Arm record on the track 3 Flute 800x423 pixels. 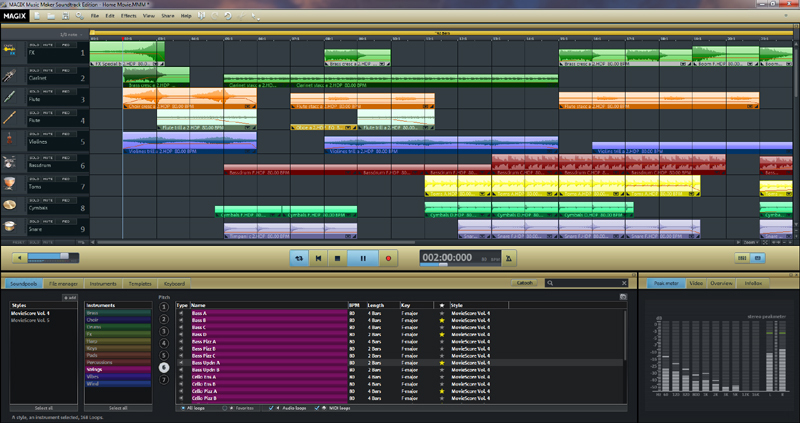click(x=65, y=91)
